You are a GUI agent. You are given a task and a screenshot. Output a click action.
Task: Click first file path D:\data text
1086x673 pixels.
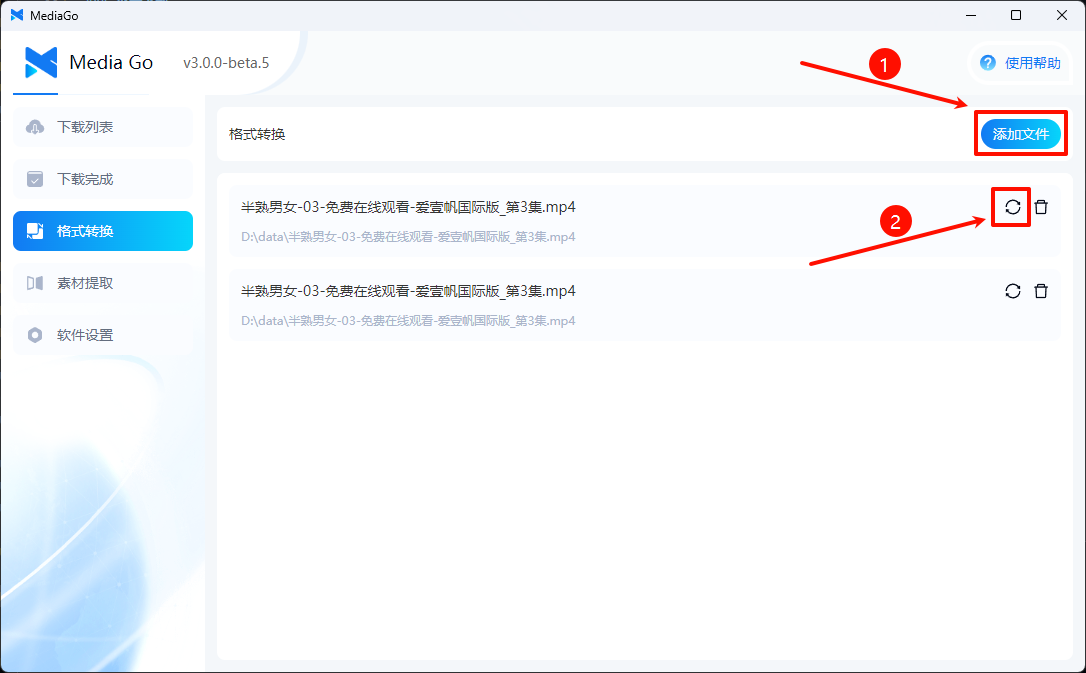click(x=408, y=237)
